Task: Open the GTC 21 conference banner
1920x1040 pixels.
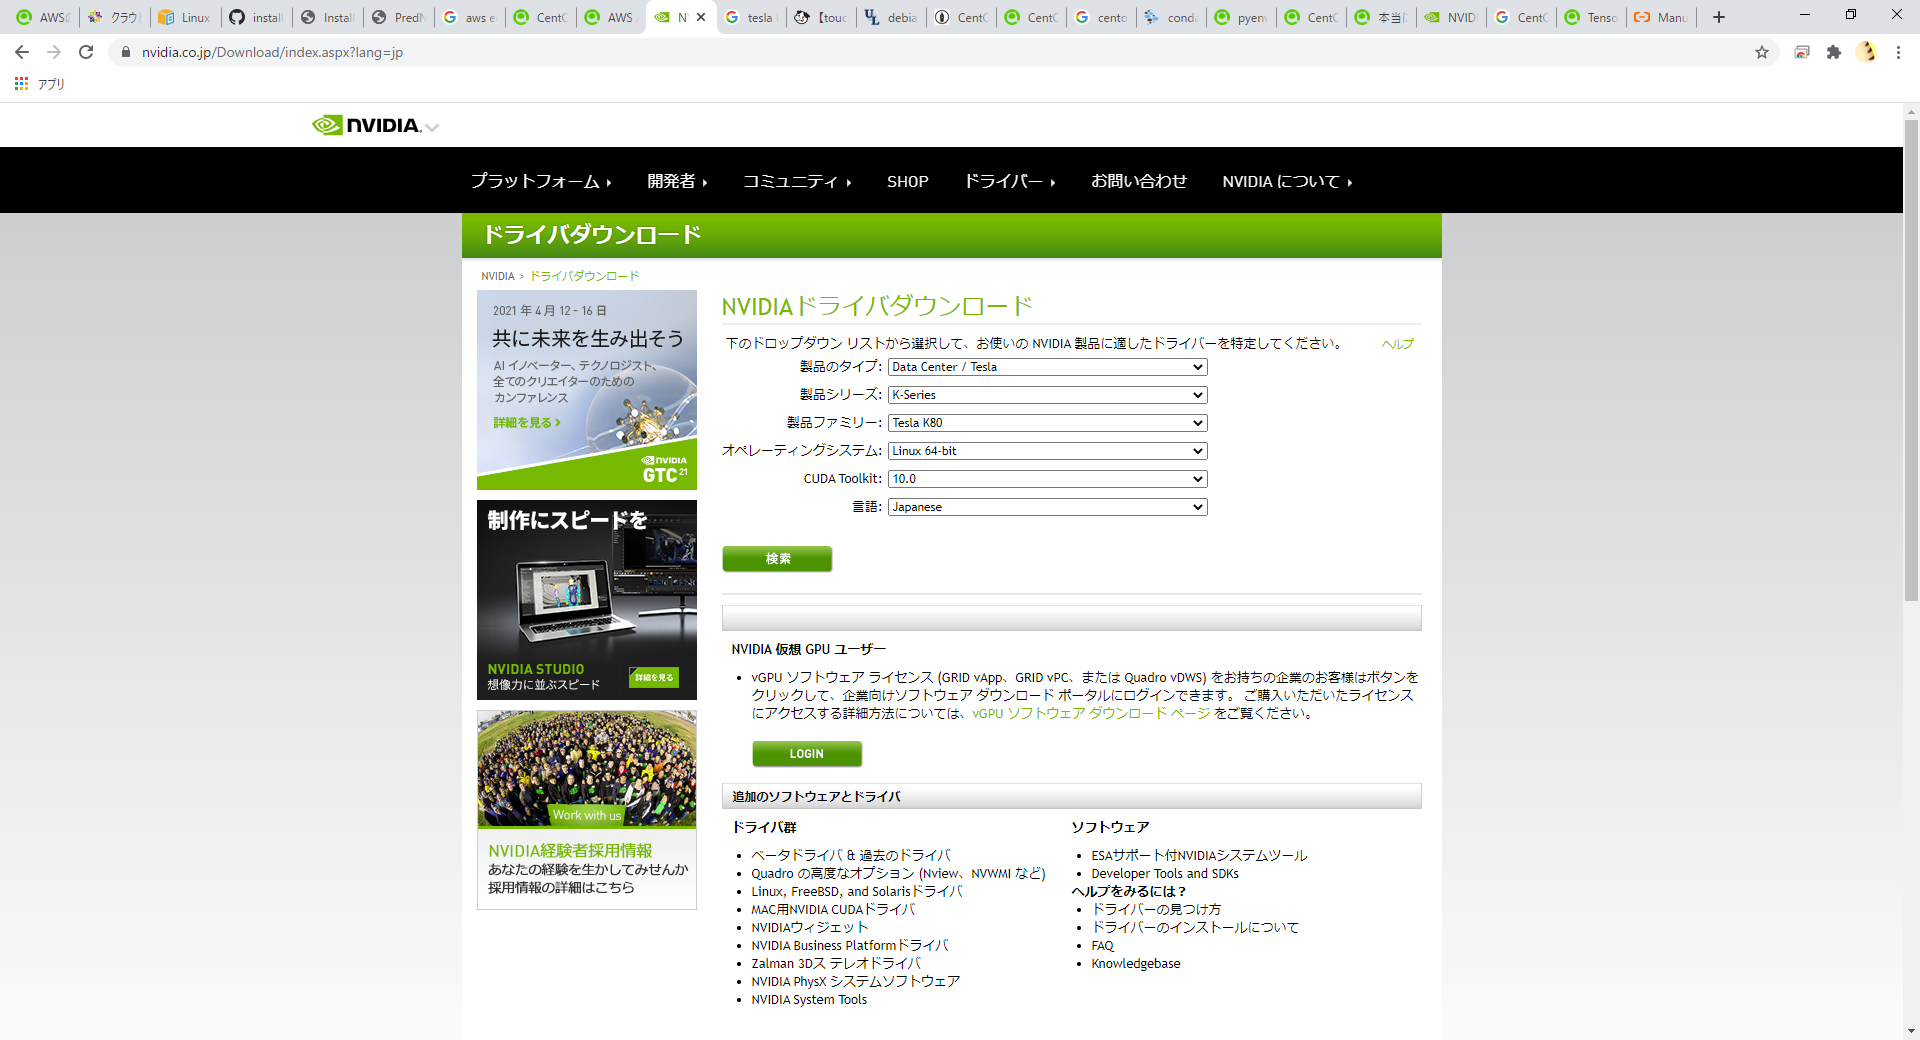Action: tap(587, 390)
